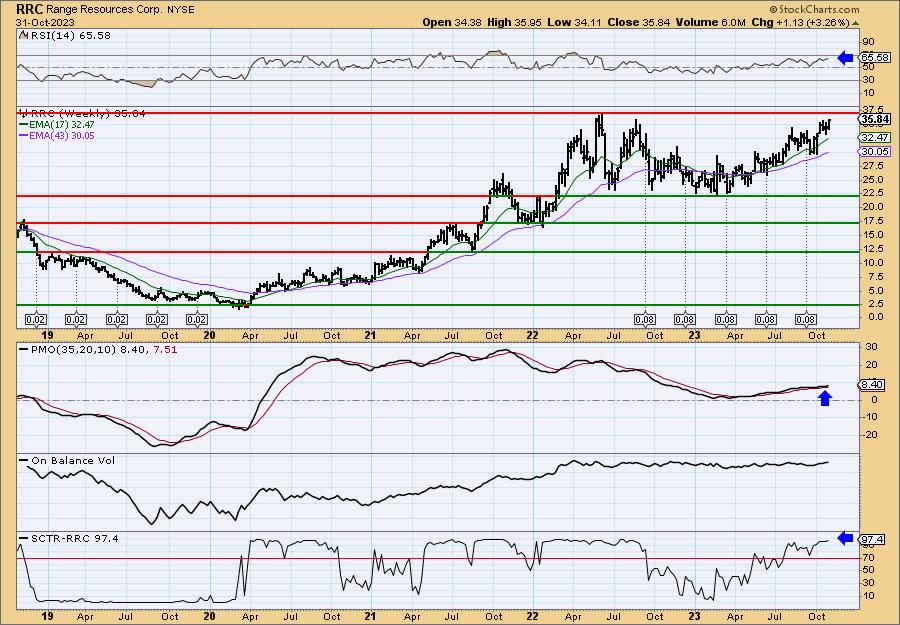The image size is (900, 625).
Task: Click the 22.5 price axis label
Action: click(x=872, y=193)
